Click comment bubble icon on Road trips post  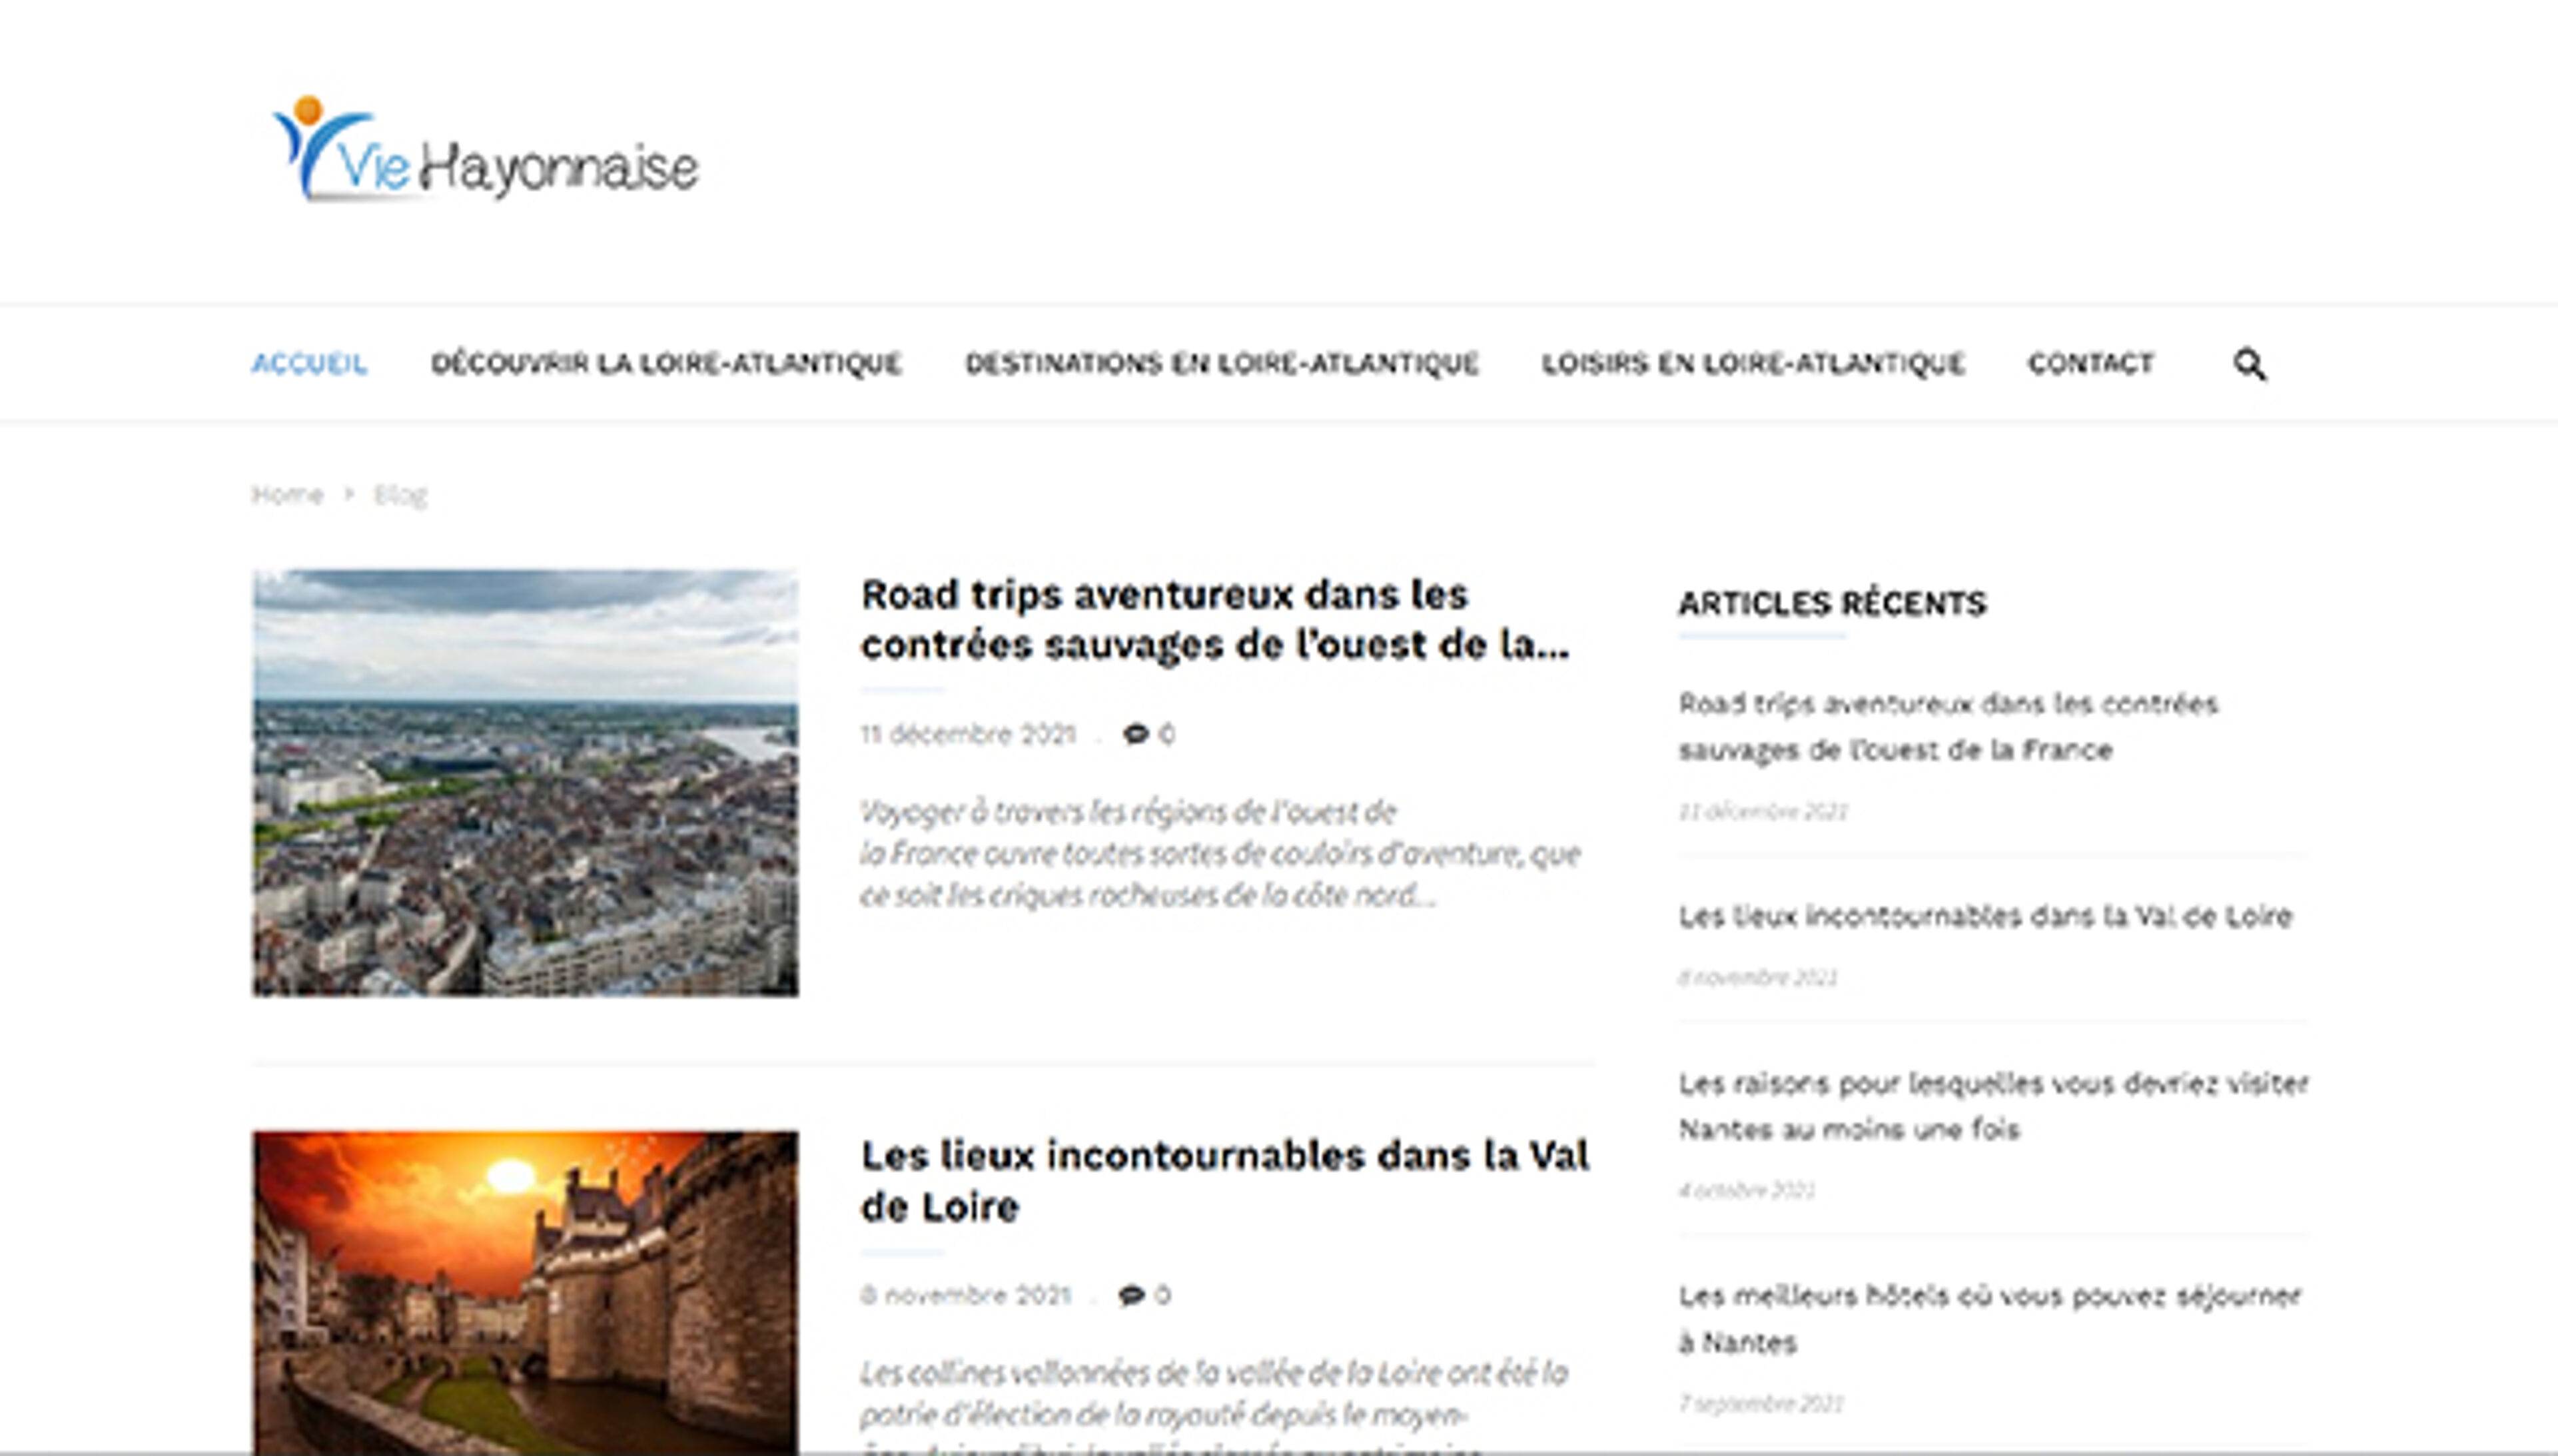pos(1135,734)
